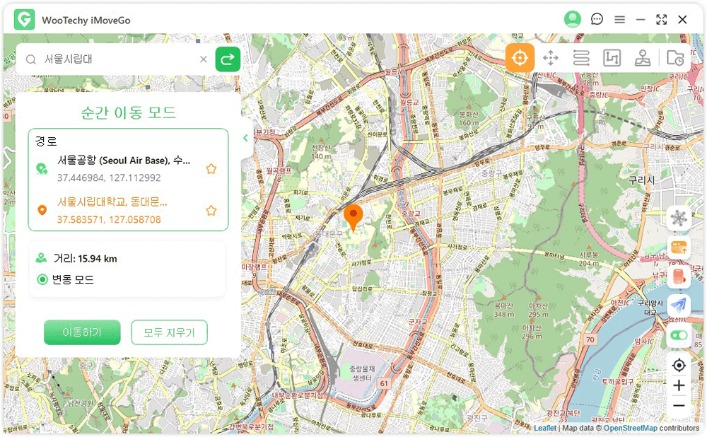The height and width of the screenshot is (437, 707).
Task: Click the 경로 label in route panel
Action: [46, 141]
